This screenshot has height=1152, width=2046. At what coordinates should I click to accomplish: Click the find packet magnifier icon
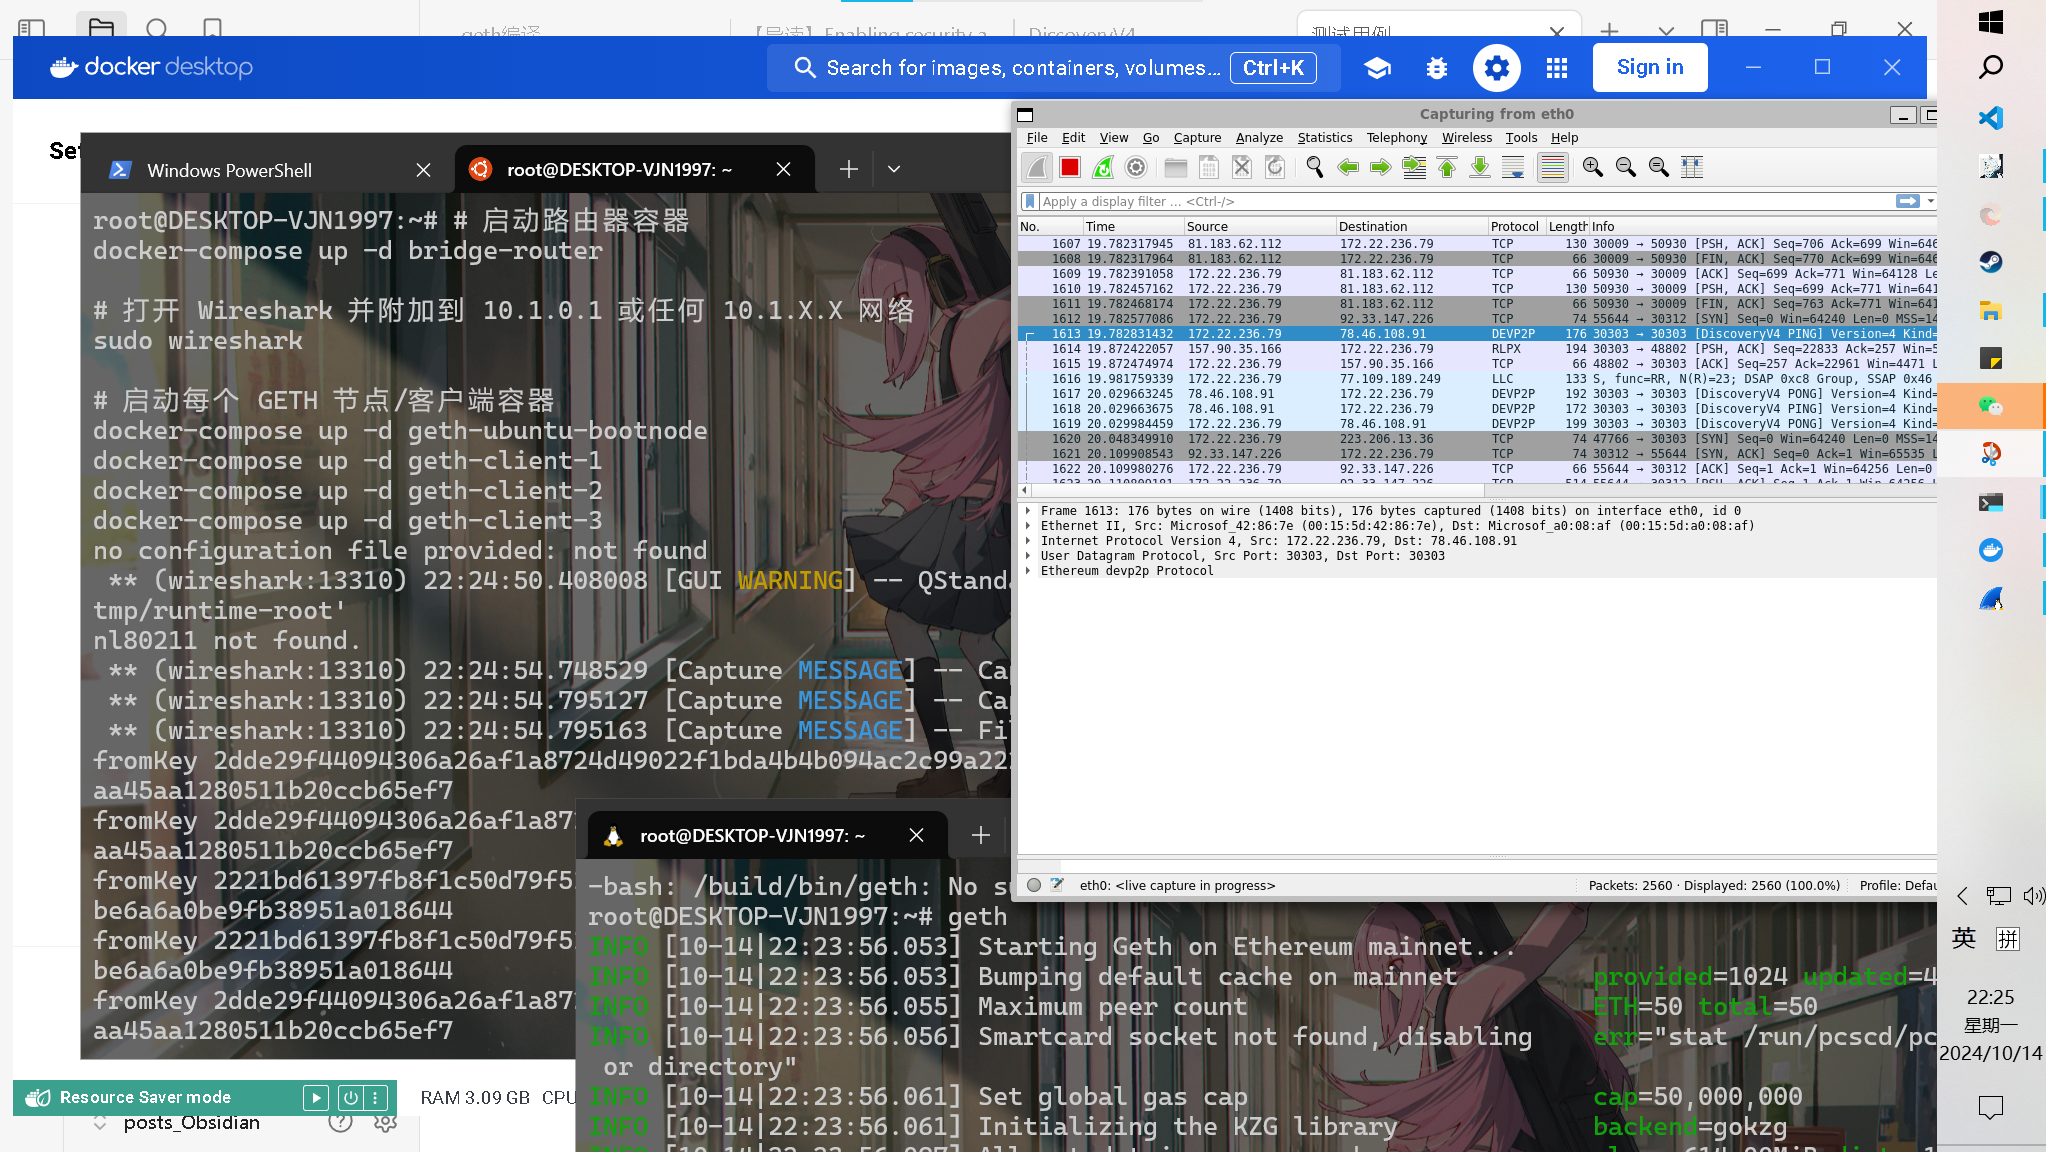[1315, 167]
